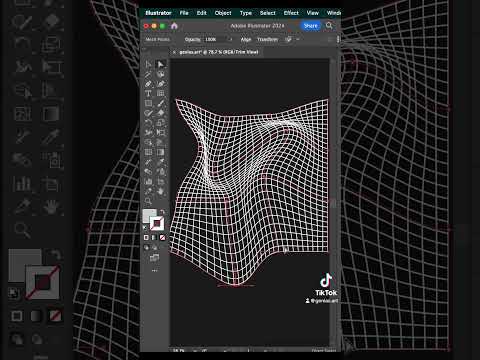The height and width of the screenshot is (360, 480).
Task: Set paint mode to Gradient
Action: (x=154, y=237)
